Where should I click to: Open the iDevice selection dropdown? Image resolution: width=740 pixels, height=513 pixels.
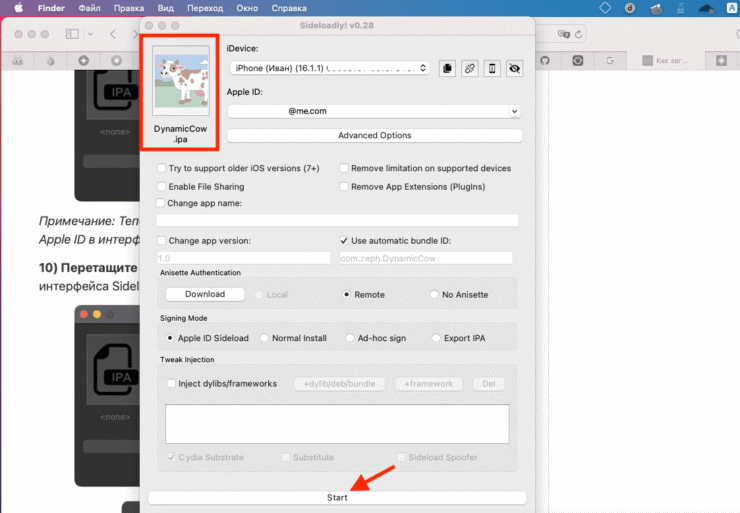click(330, 68)
